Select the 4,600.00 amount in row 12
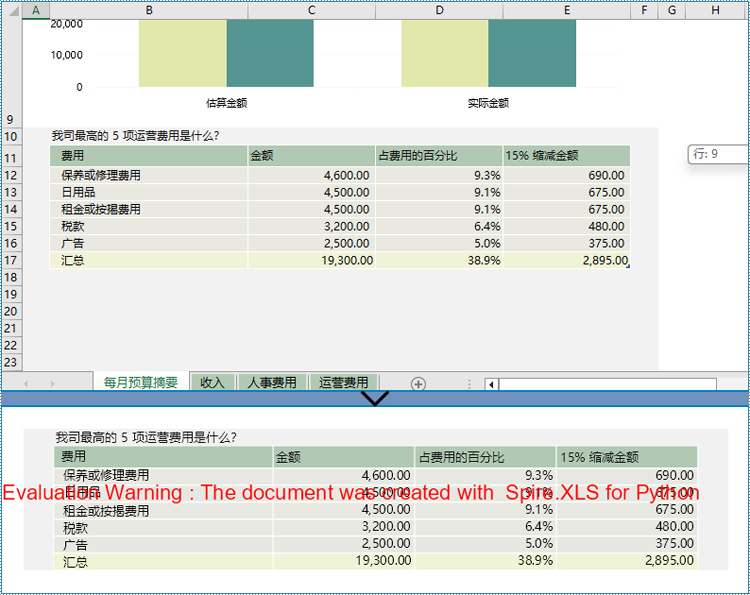Screen dimensions: 750x595 (x=312, y=175)
